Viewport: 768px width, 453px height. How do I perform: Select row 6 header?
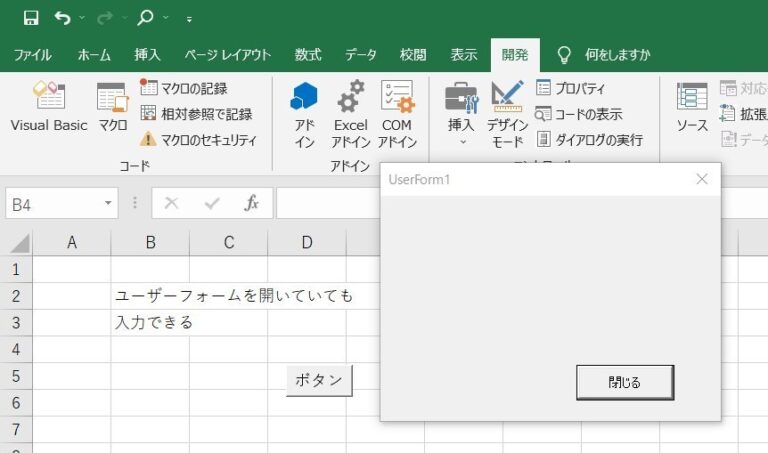[x=16, y=403]
